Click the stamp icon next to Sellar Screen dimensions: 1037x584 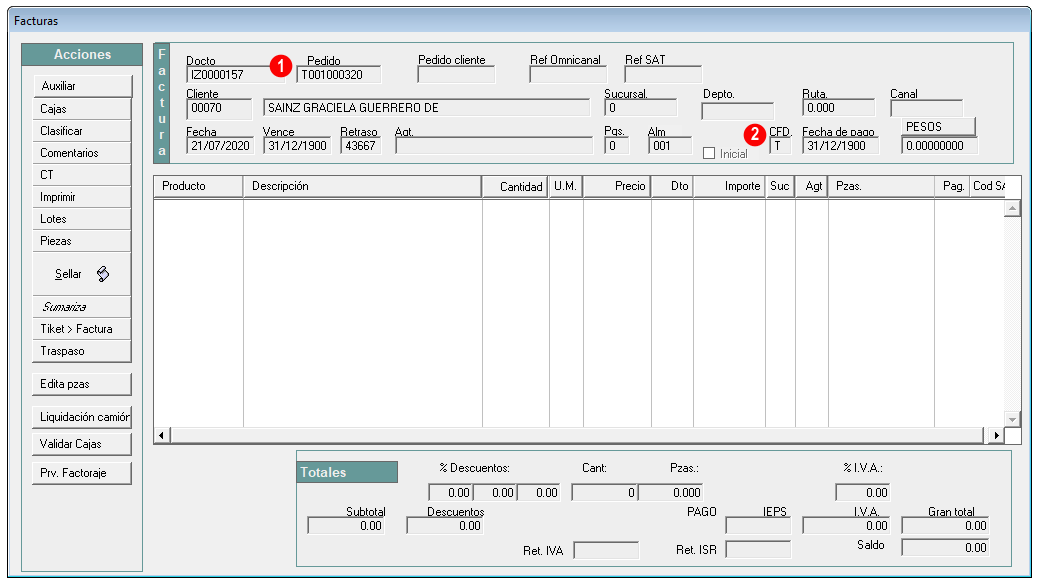click(104, 272)
